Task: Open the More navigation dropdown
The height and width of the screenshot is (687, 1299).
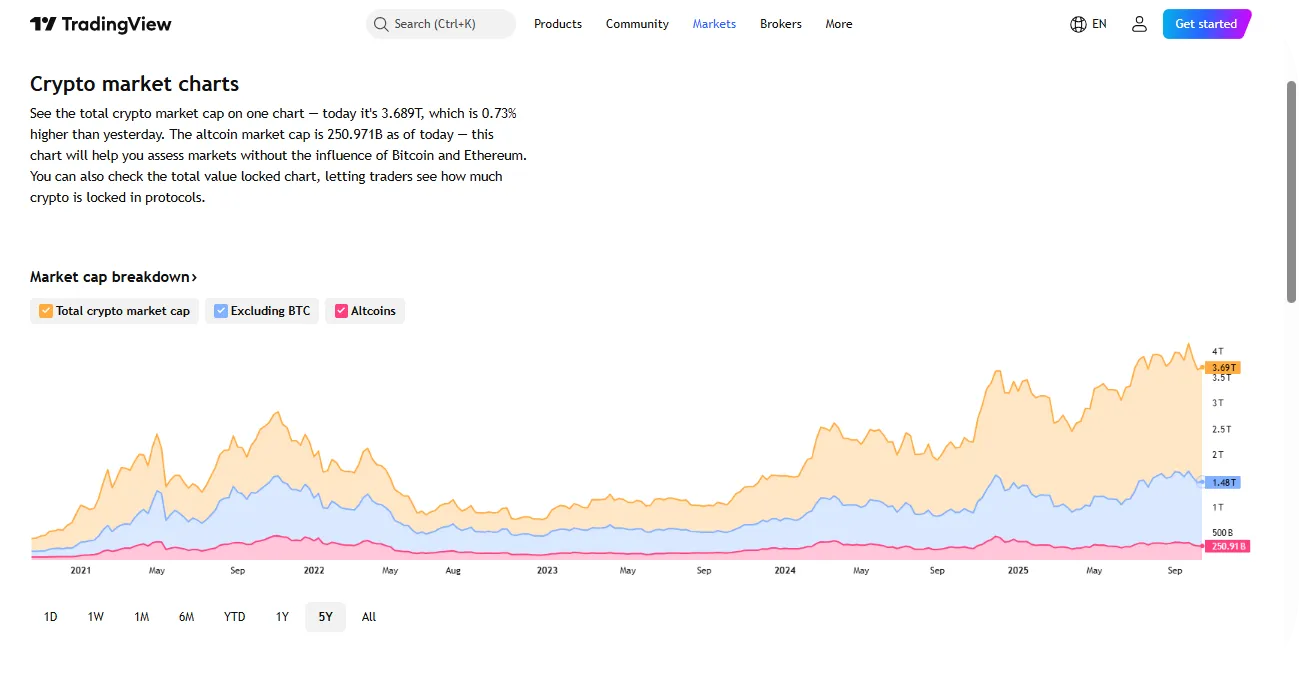Action: 838,24
